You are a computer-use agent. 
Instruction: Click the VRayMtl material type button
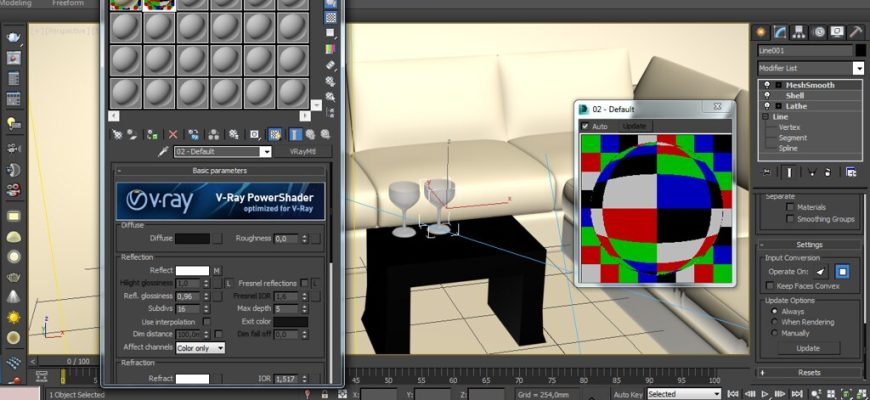pos(302,152)
